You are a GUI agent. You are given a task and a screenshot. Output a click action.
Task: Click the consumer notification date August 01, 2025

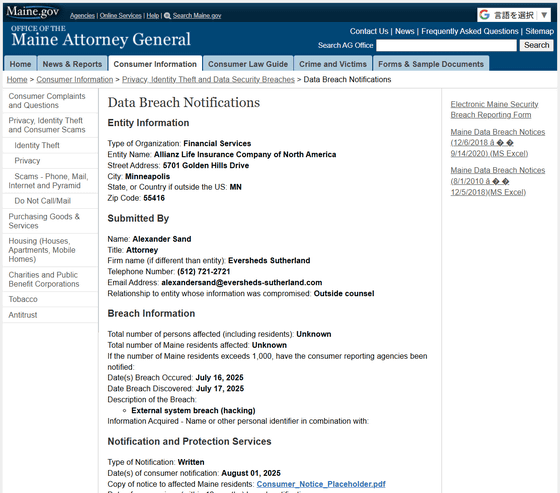click(x=251, y=473)
